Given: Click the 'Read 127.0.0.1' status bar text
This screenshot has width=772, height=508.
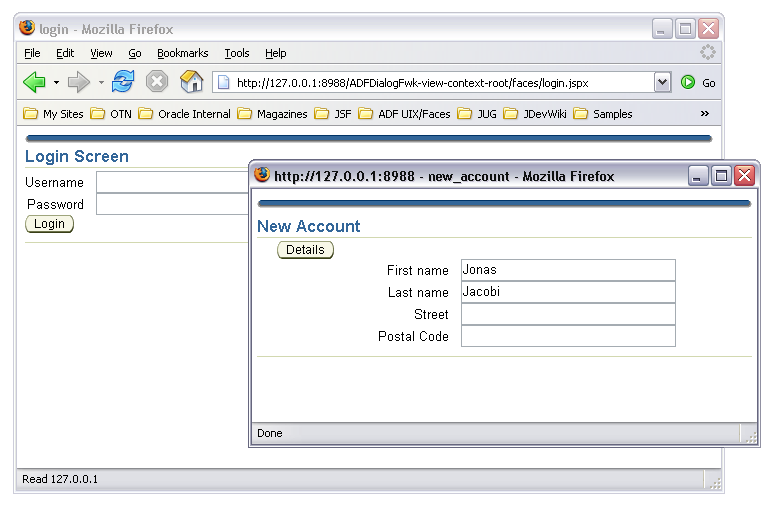Looking at the screenshot, I should [x=60, y=479].
